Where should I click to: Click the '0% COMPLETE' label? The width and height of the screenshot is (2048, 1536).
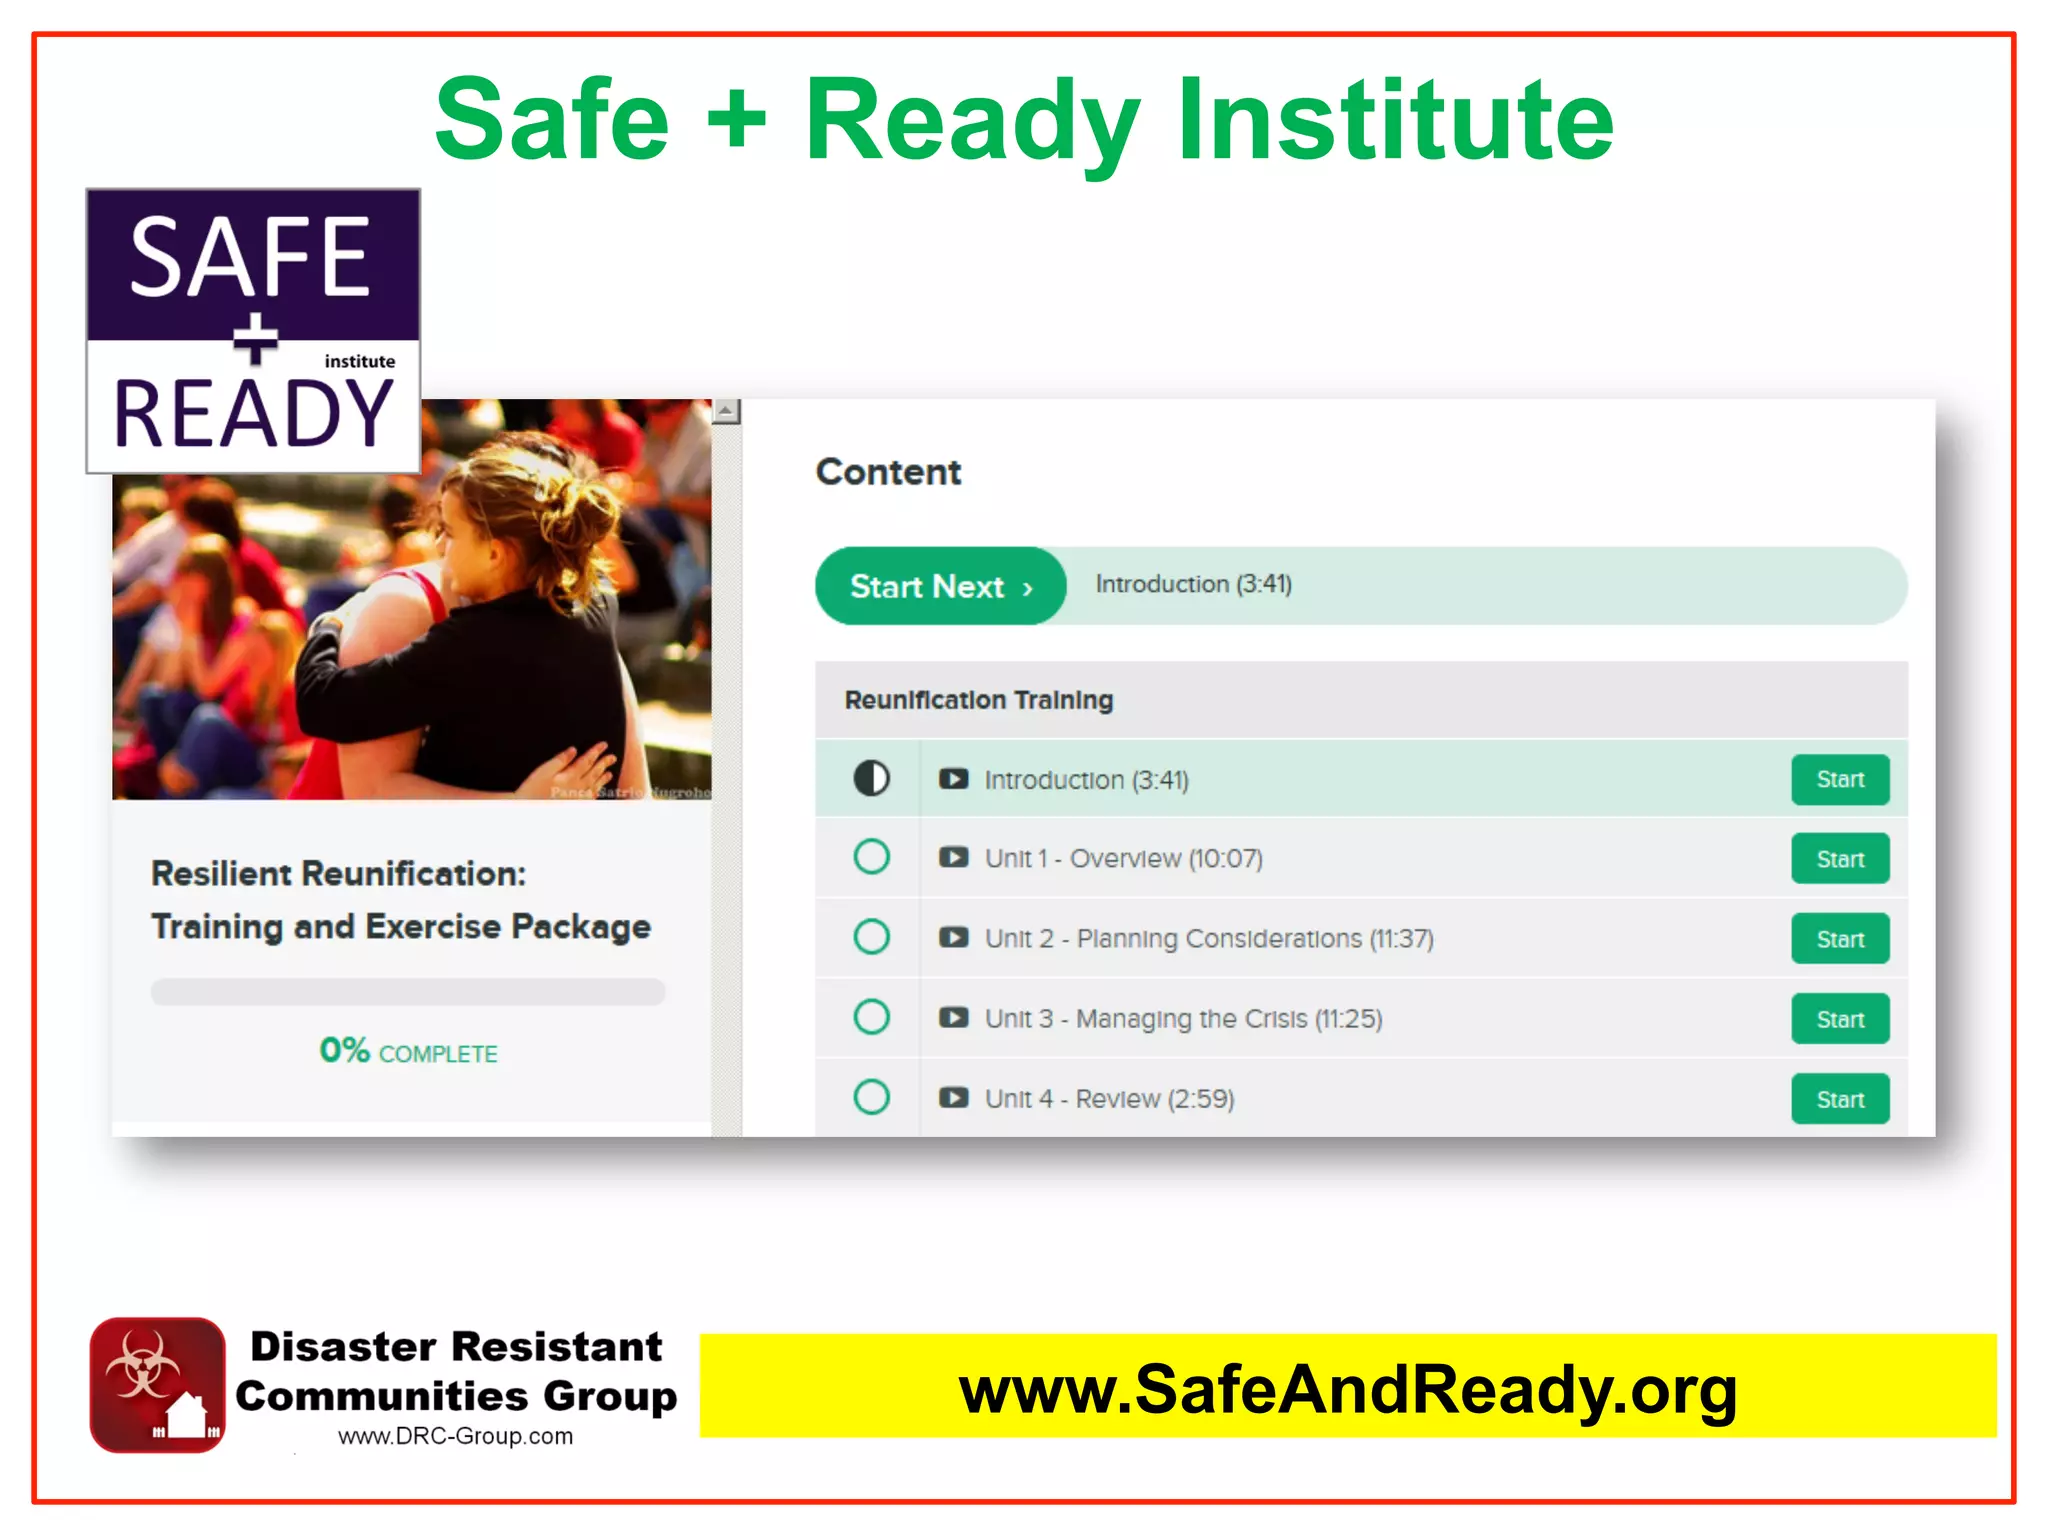tap(408, 1051)
